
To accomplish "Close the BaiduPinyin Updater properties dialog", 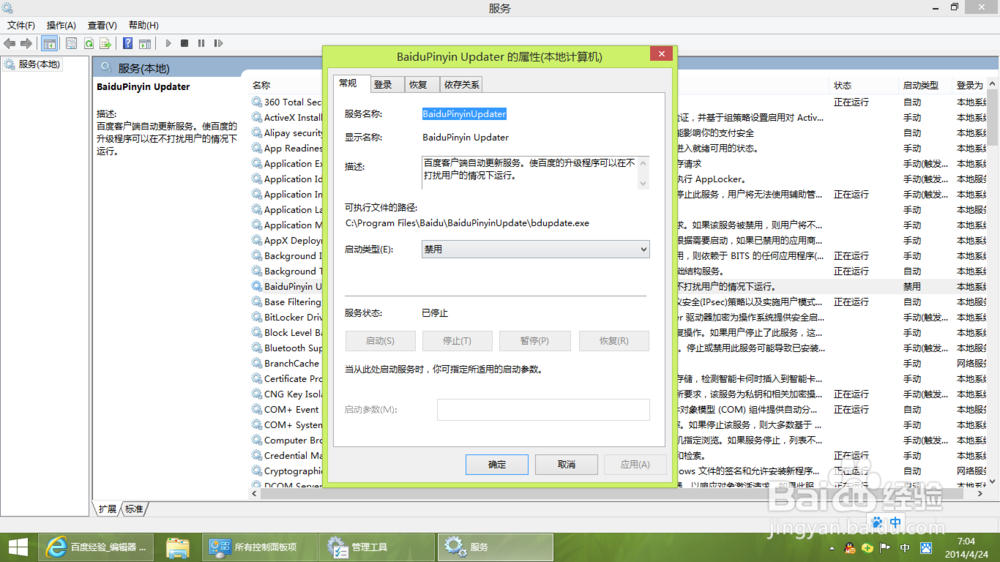I will click(x=661, y=54).
